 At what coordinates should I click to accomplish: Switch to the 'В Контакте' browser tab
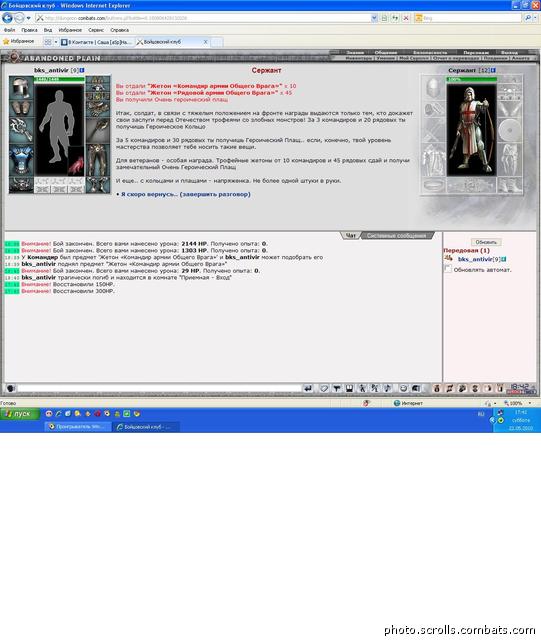click(96, 42)
